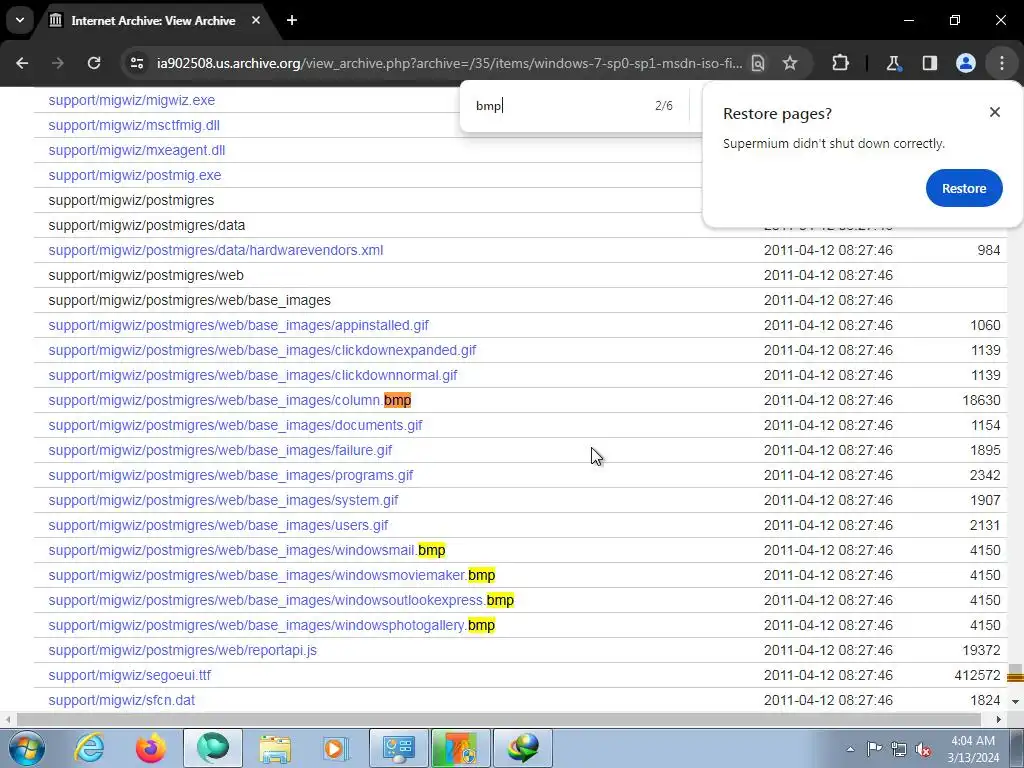Open the programs.gif link

(231, 475)
